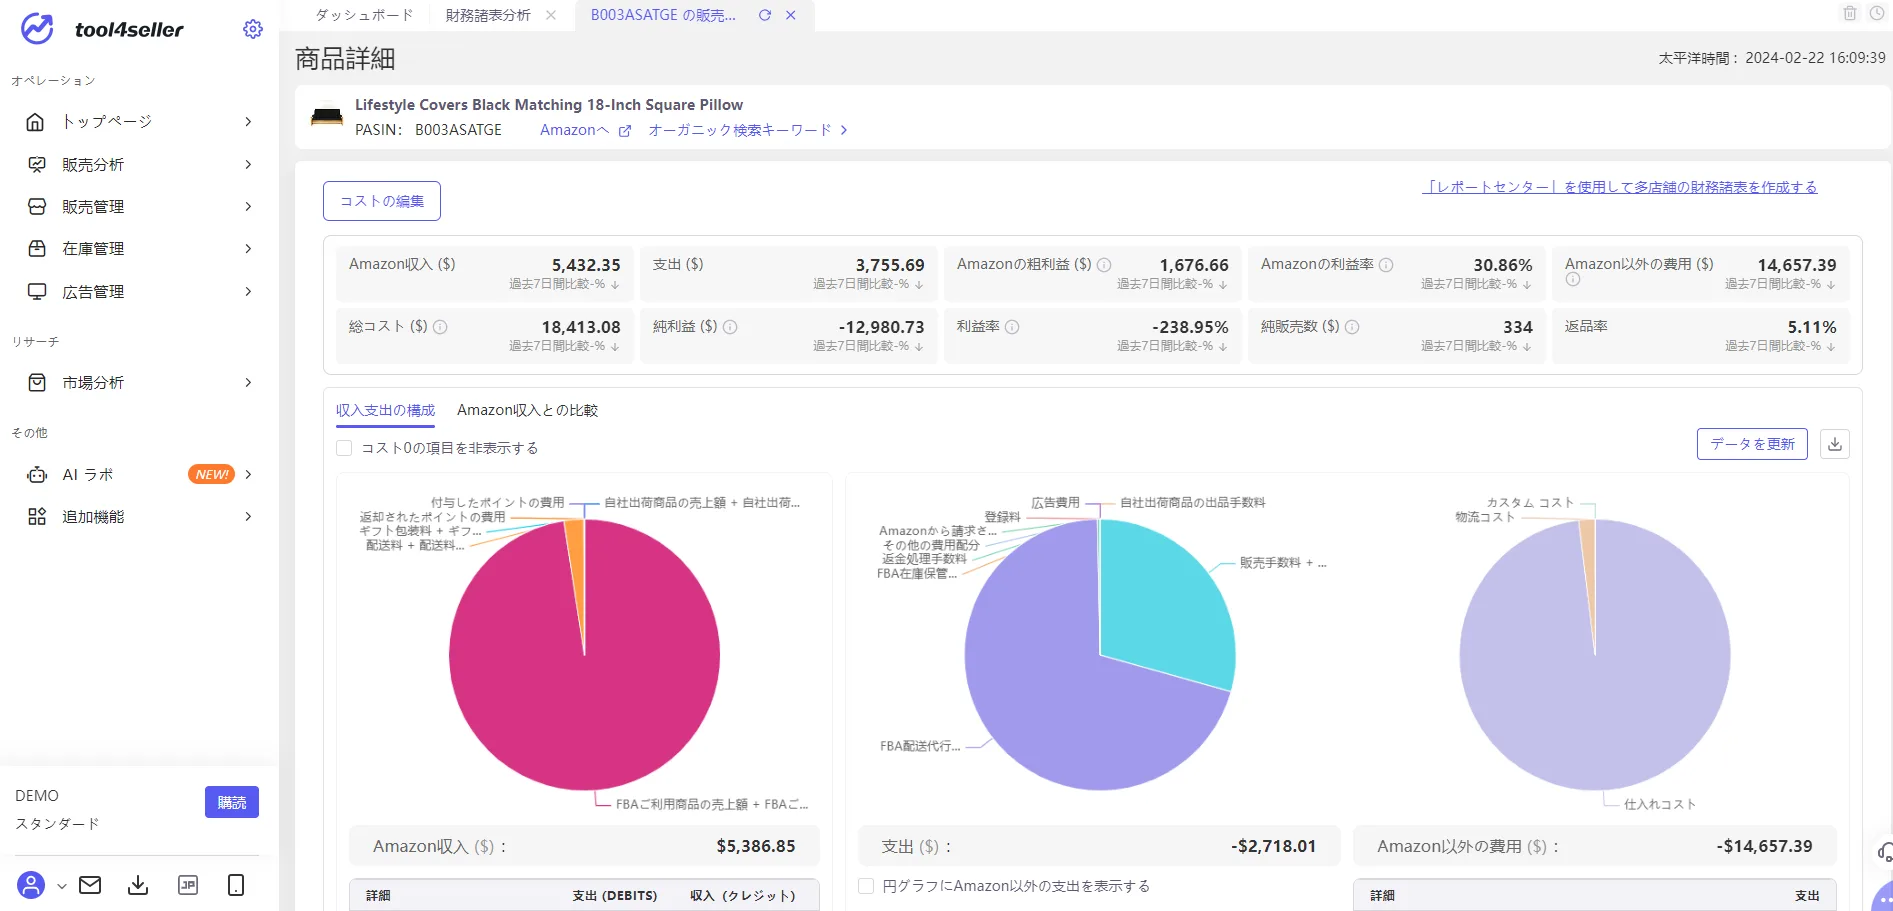Click the tool4seller logo
Viewport: 1893px width, 911px height.
tap(102, 29)
